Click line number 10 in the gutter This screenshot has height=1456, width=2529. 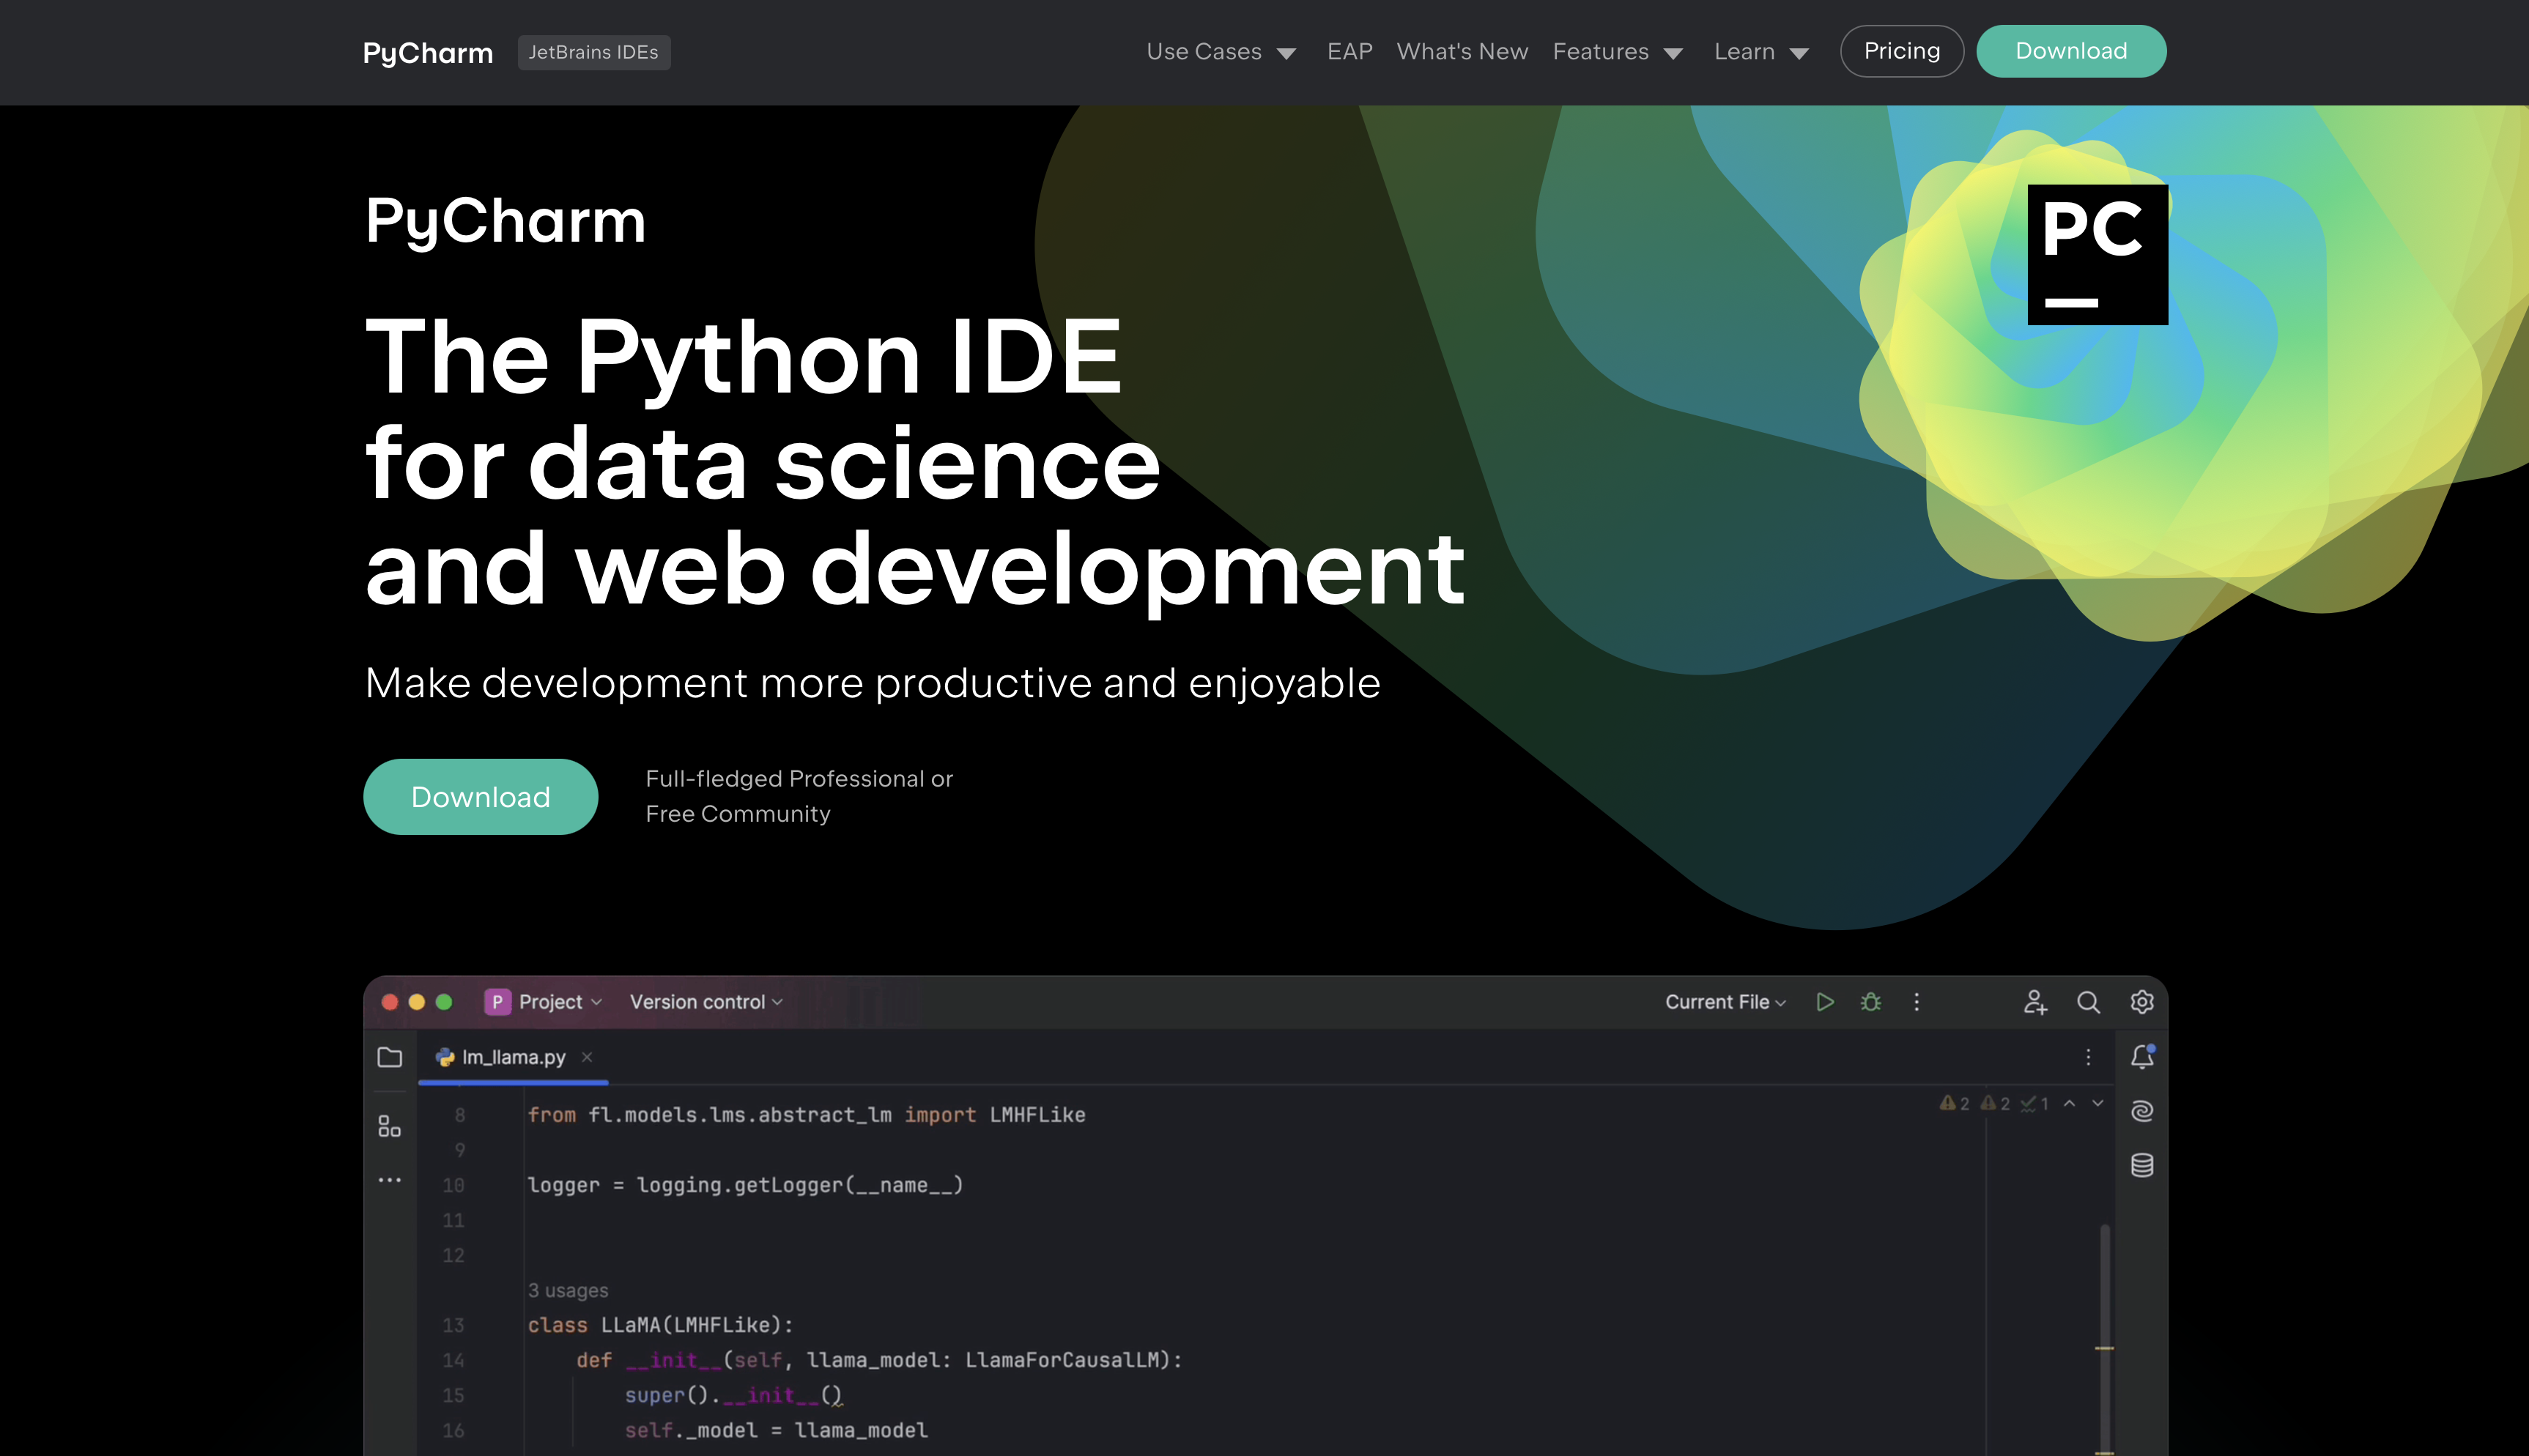453,1185
